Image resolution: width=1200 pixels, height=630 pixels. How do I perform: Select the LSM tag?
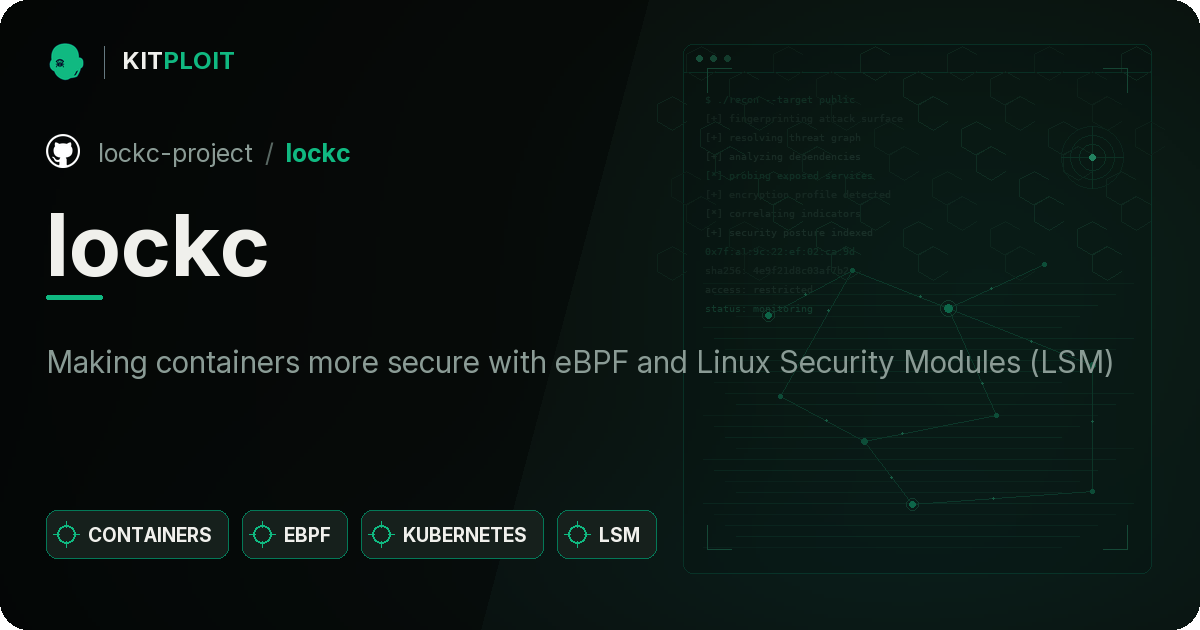click(x=607, y=535)
